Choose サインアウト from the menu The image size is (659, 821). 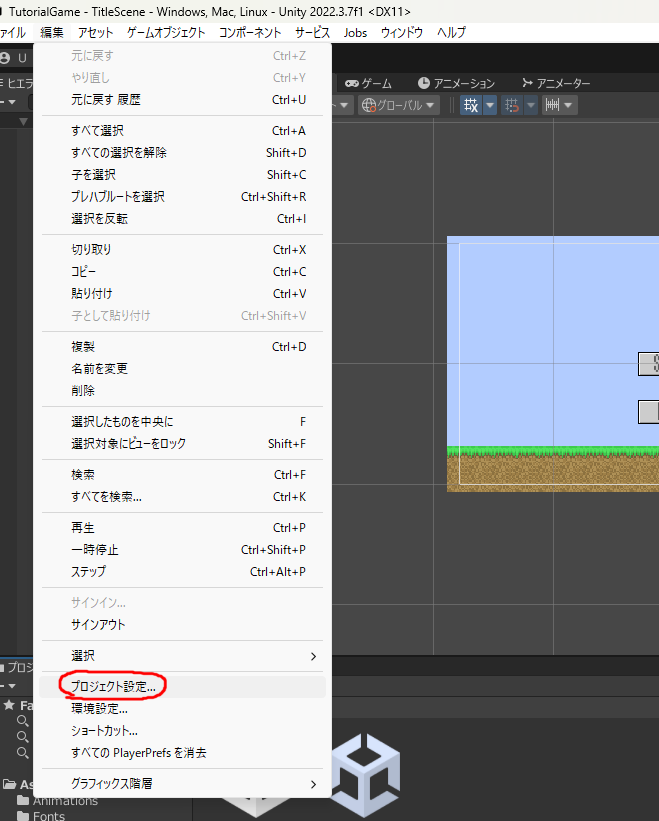tap(182, 625)
